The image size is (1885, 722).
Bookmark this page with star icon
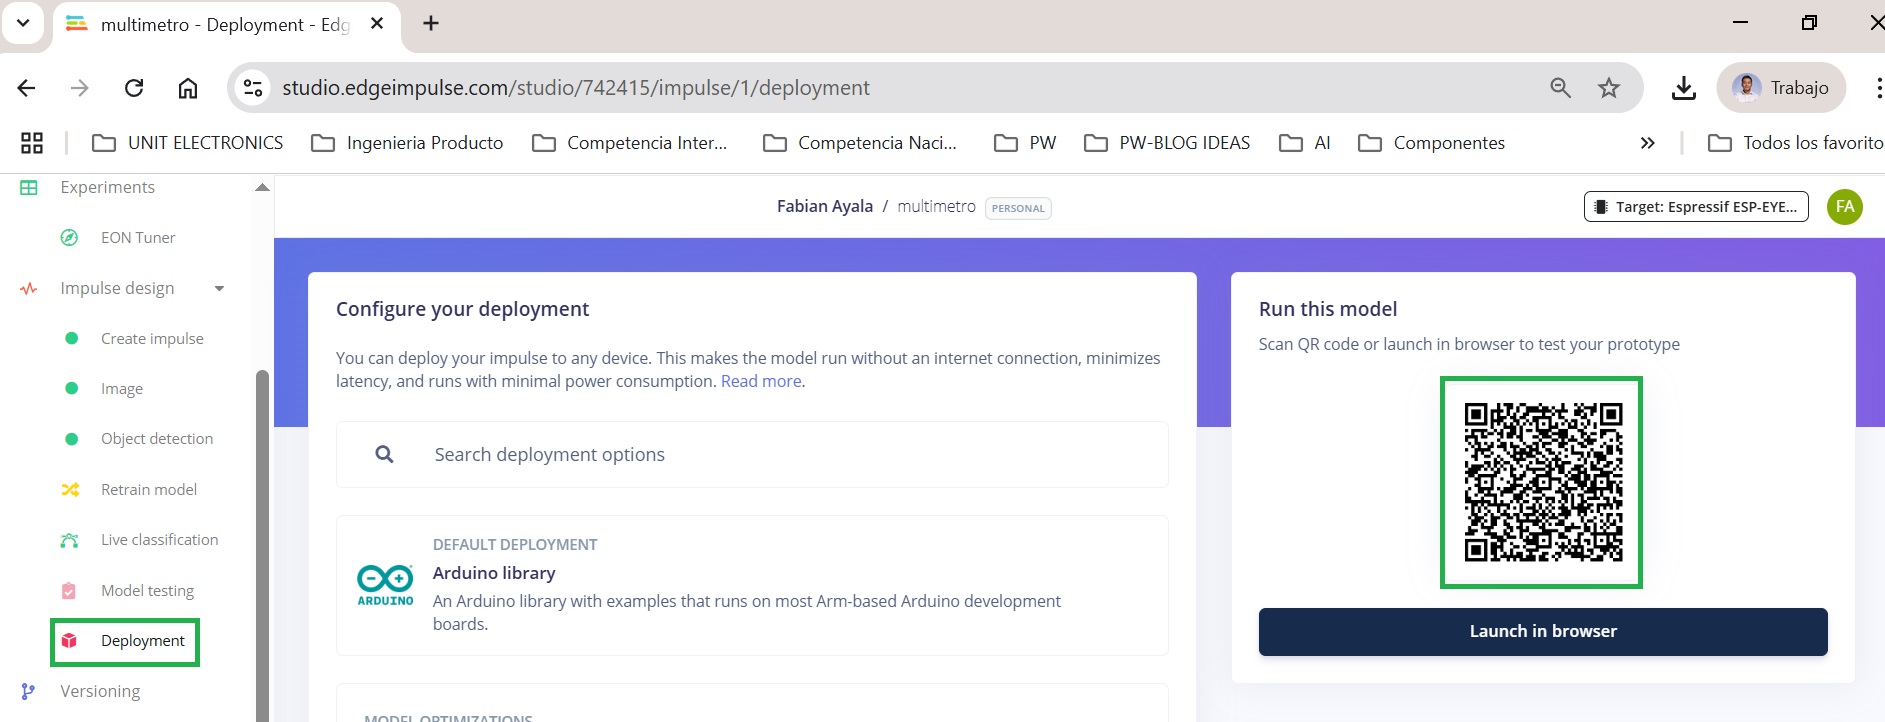pyautogui.click(x=1609, y=88)
